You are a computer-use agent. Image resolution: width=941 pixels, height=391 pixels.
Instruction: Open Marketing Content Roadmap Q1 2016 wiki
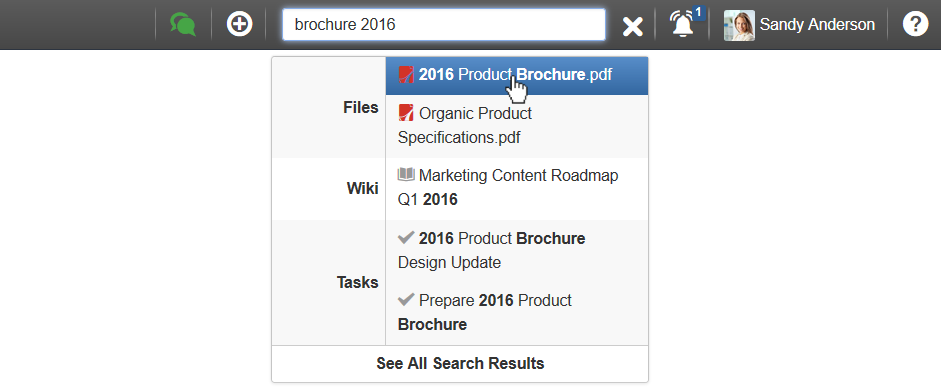pyautogui.click(x=517, y=188)
